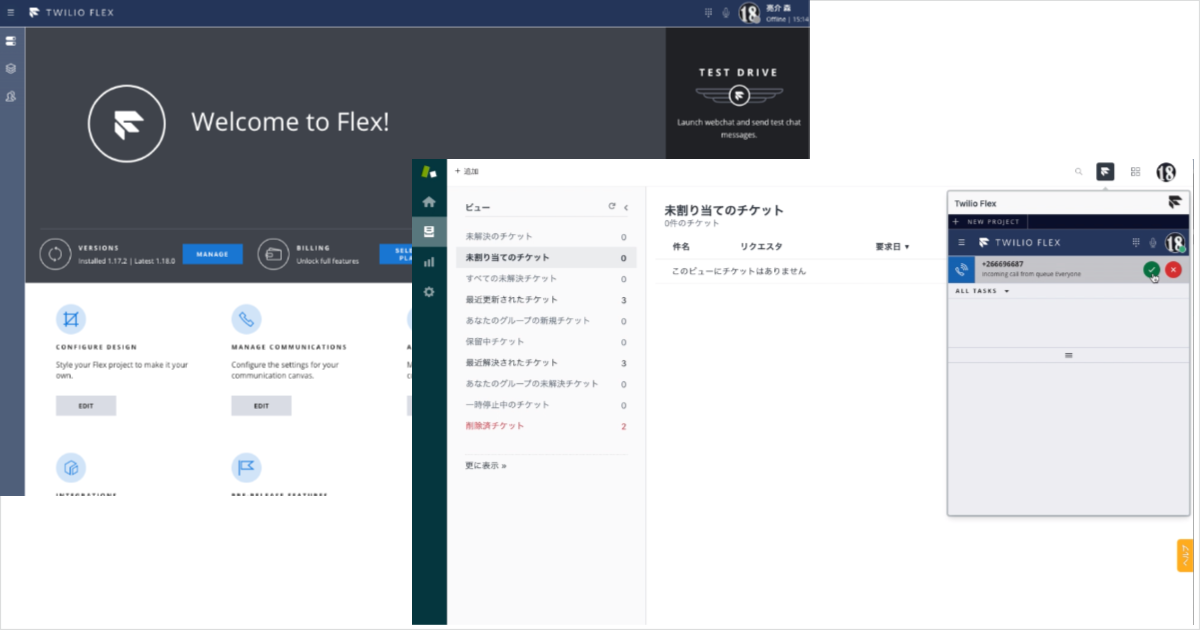Viewport: 1200px width, 630px height.
Task: Click Flex logo in popup title bar
Action: (x=1175, y=202)
